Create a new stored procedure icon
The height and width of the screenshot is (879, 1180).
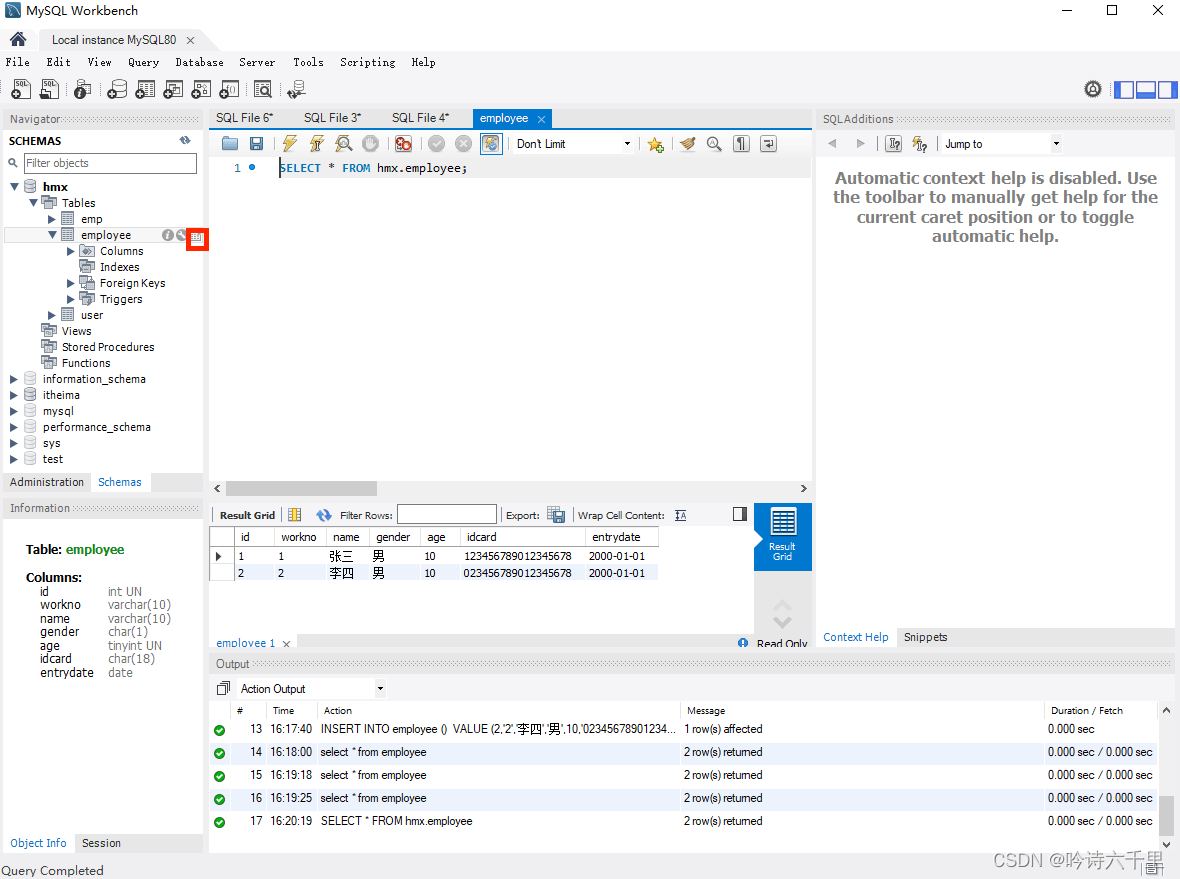coord(201,90)
